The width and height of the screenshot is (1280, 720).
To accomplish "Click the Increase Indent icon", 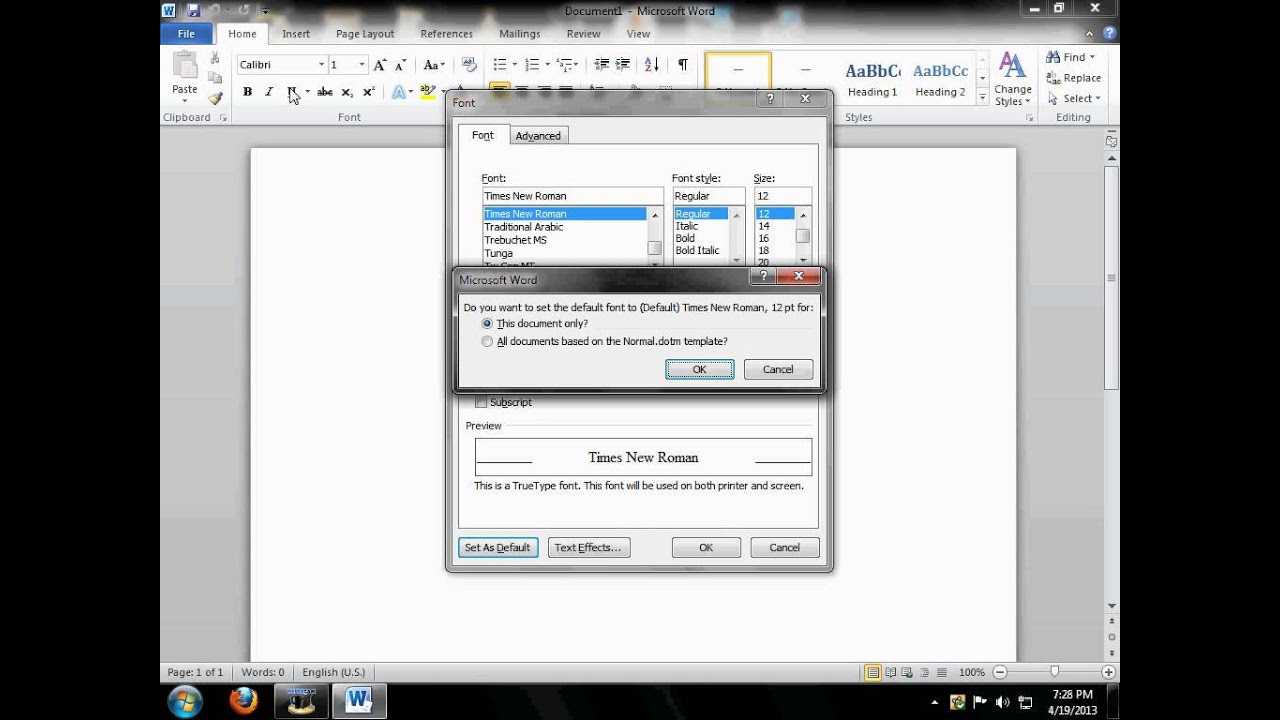I will point(624,64).
